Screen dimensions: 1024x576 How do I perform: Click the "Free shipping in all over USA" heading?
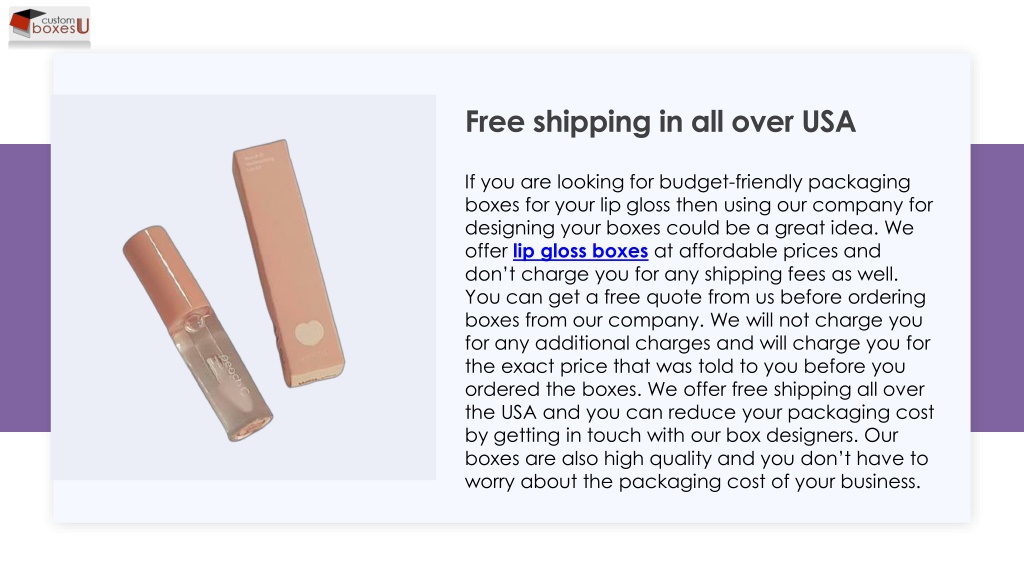tap(660, 122)
